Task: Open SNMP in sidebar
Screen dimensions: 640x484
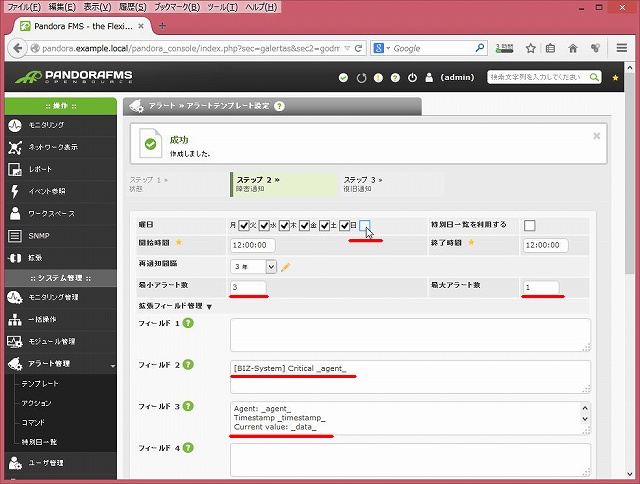Action: pyautogui.click(x=60, y=236)
